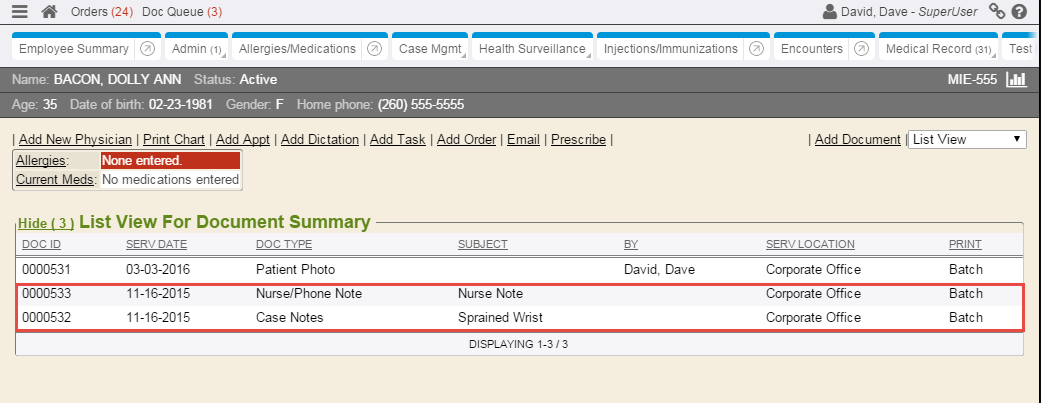The image size is (1041, 403).
Task: Pop out Employee Summary arrow icon
Action: click(147, 48)
